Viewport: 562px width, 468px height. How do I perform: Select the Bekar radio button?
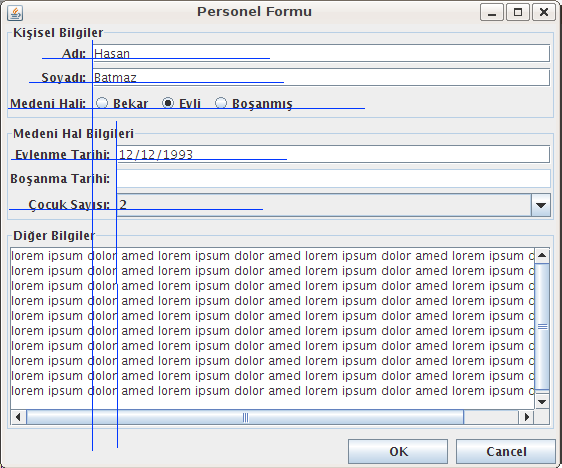(122, 104)
